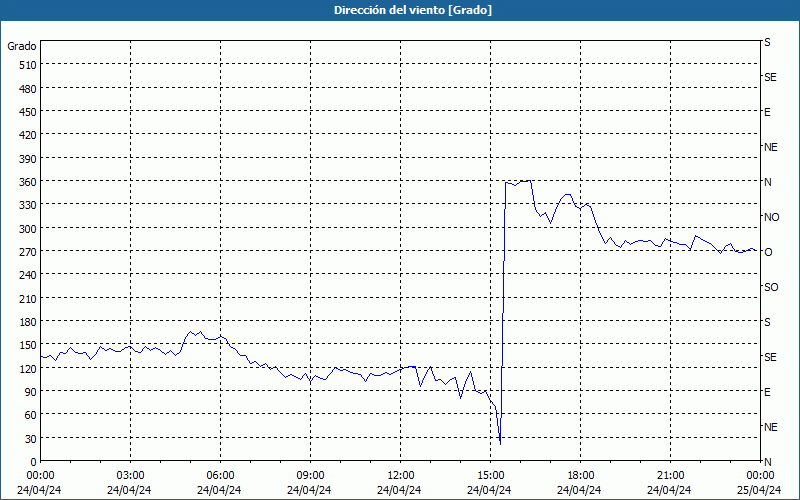Click the compass label 'S' aligned with 180
Viewport: 800px width, 500px height.
click(767, 322)
